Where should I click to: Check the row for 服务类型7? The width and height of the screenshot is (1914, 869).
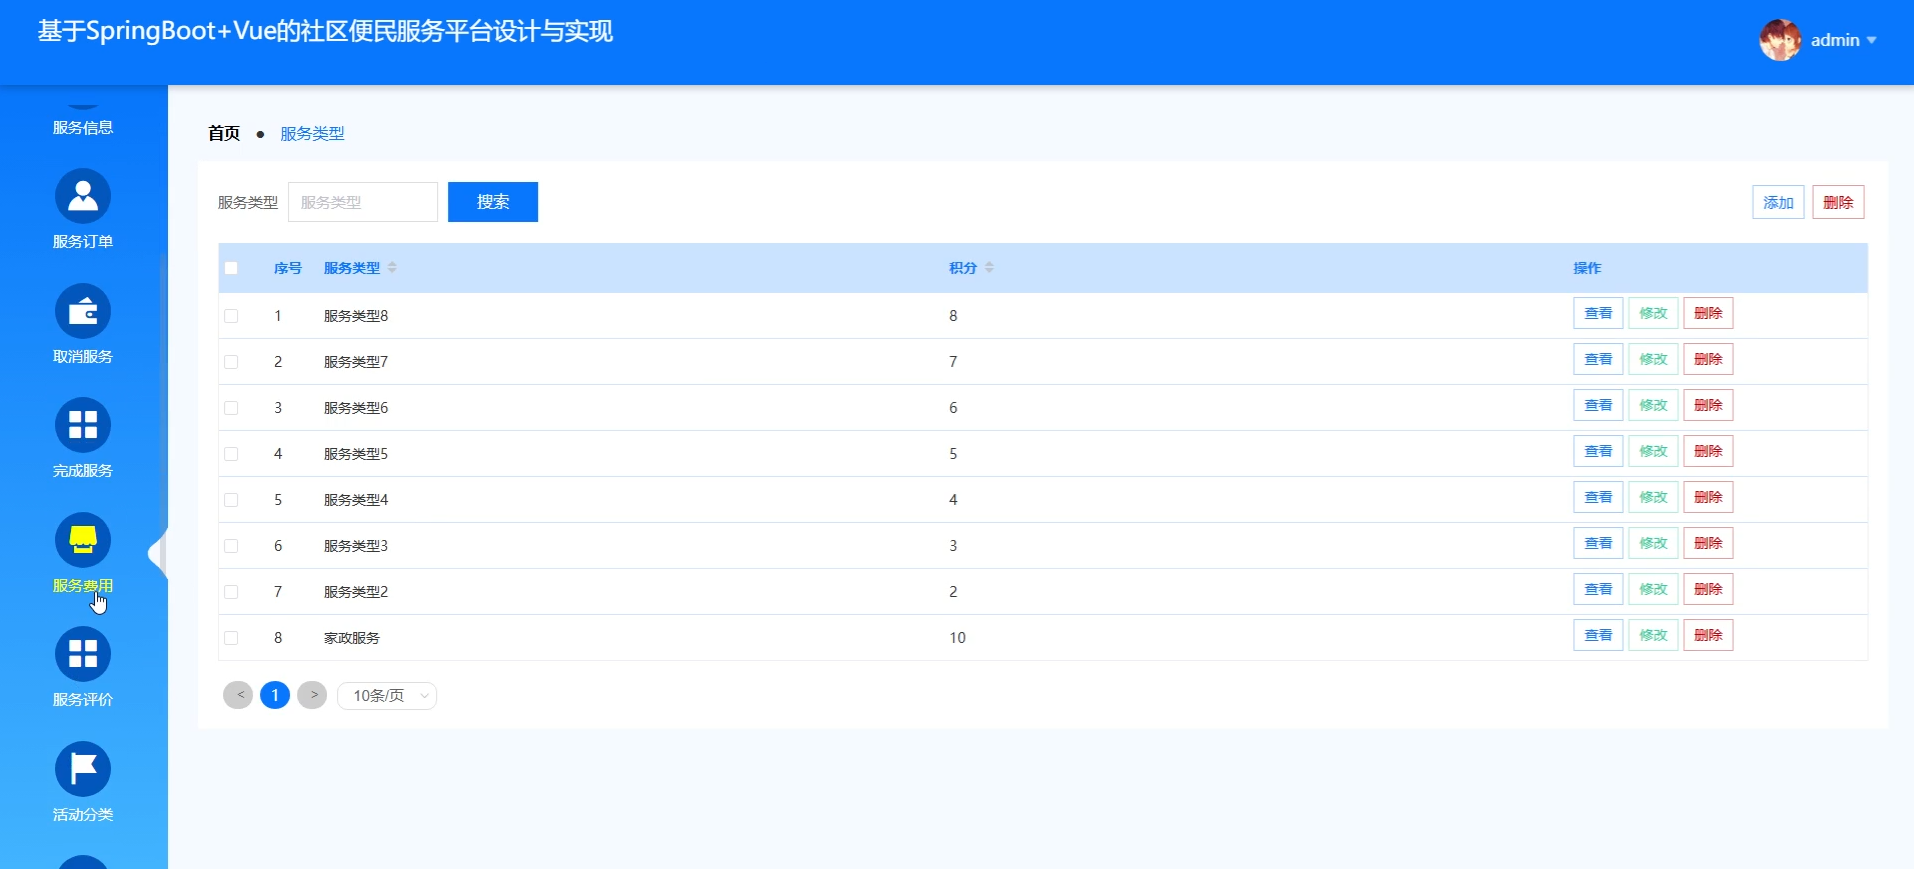click(x=231, y=362)
